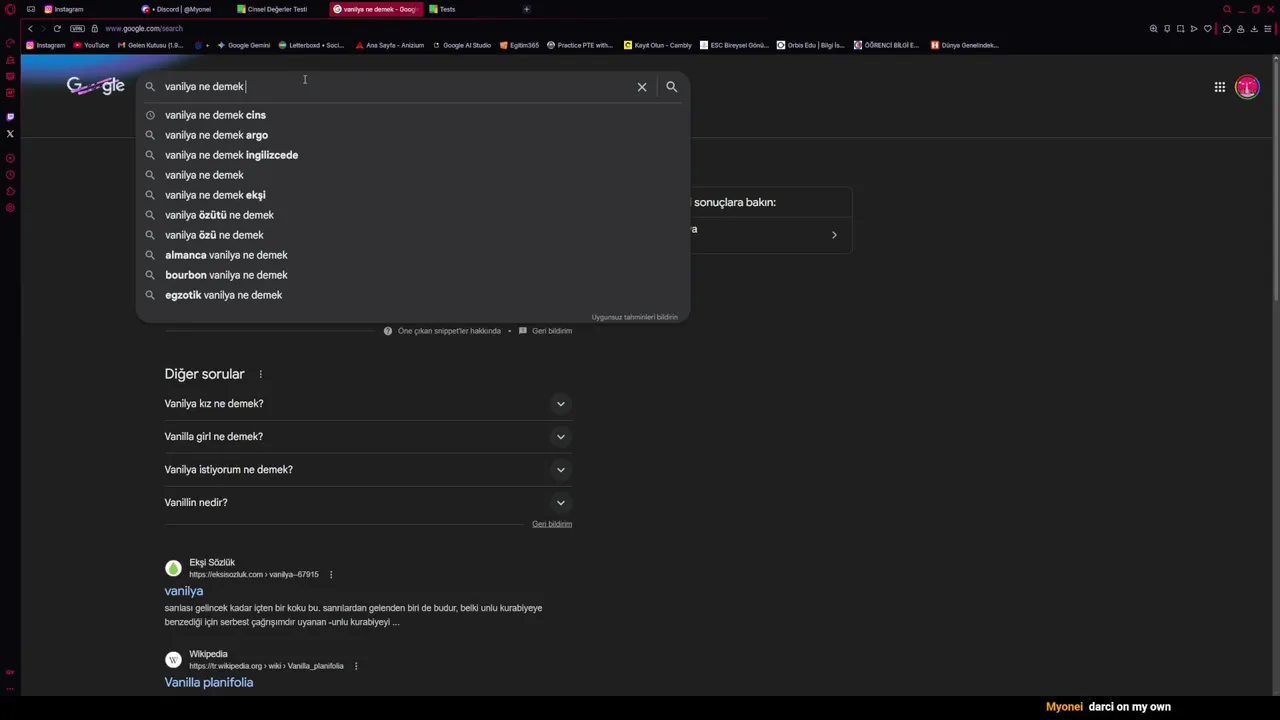This screenshot has height=720, width=1280.
Task: Expand 'Vanilya istiyorum ne demek?' question
Action: tap(368, 470)
